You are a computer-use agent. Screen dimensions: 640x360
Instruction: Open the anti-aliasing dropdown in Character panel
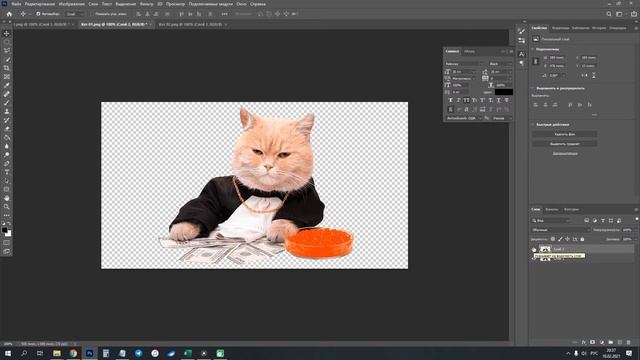coord(501,118)
